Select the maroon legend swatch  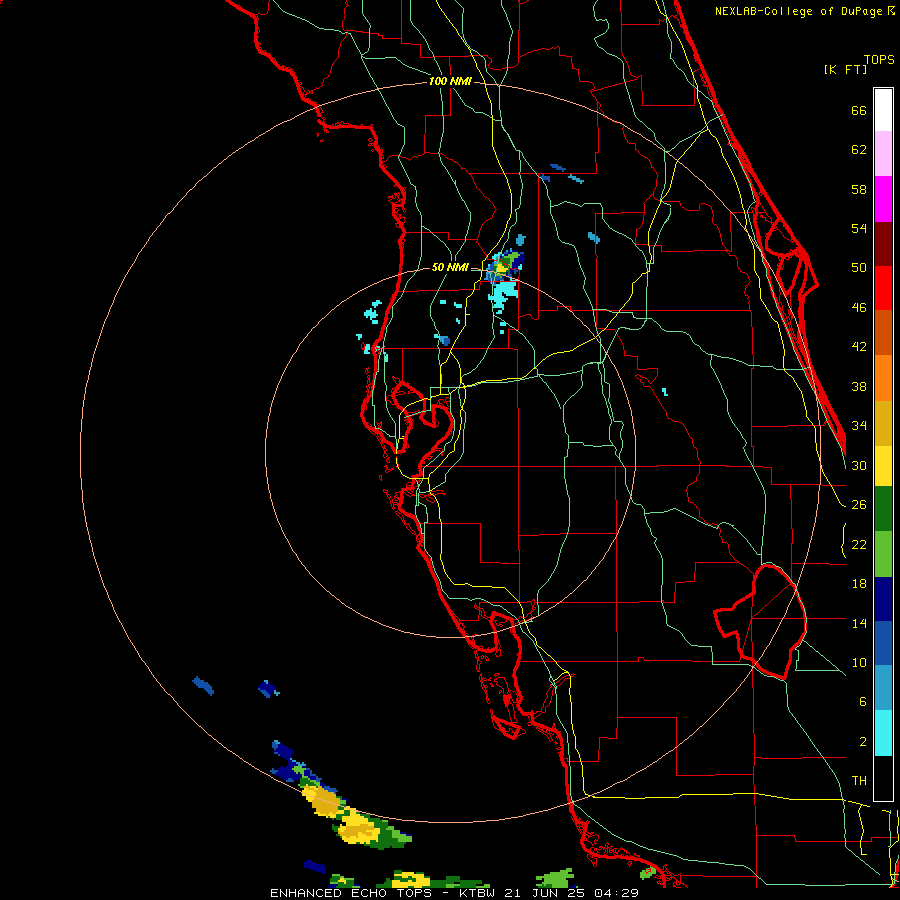coord(883,244)
